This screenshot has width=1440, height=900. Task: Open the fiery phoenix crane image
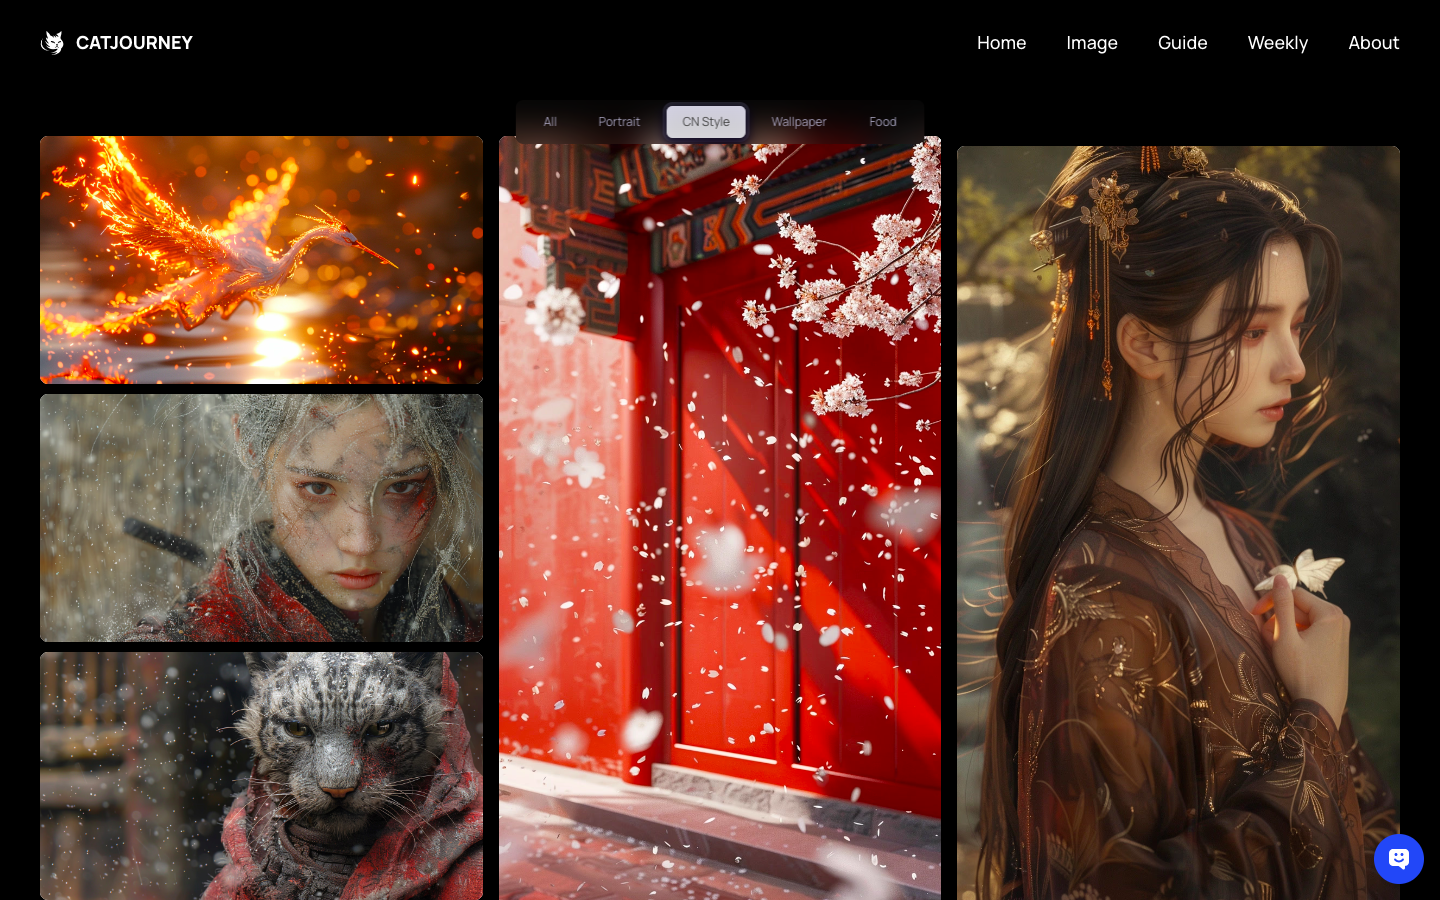(x=261, y=260)
